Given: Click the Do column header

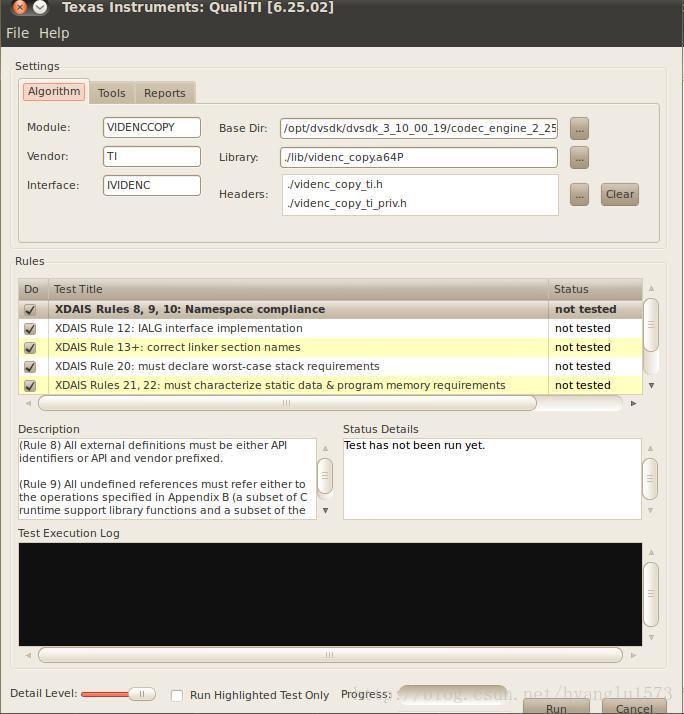Looking at the screenshot, I should click(33, 289).
